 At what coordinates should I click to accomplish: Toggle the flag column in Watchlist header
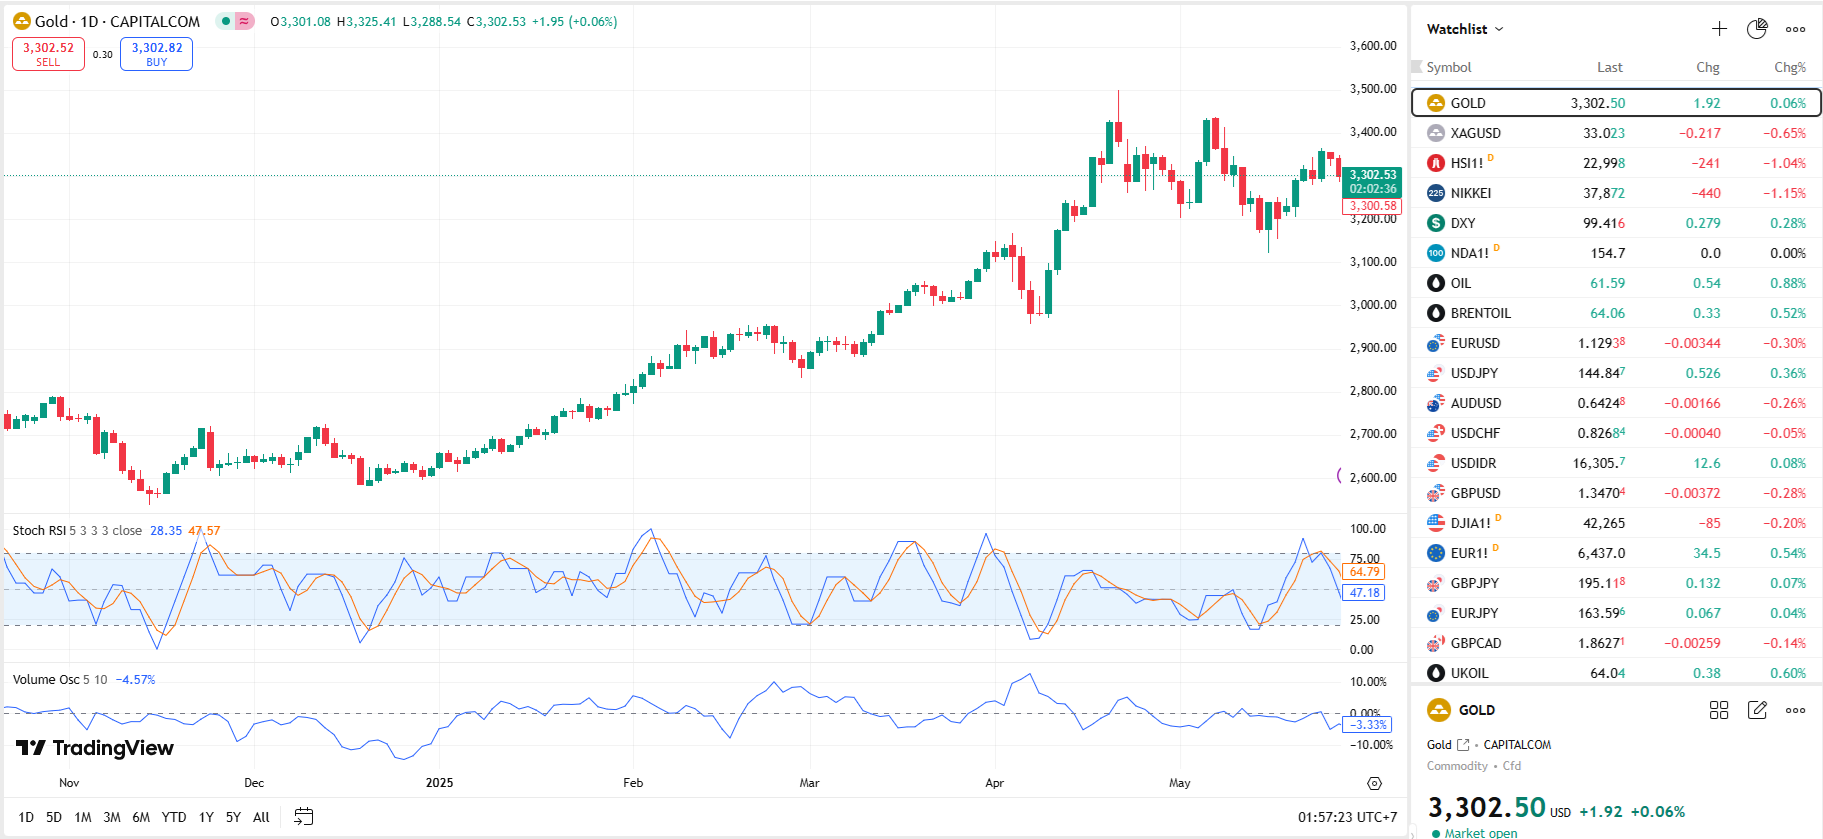click(1416, 67)
